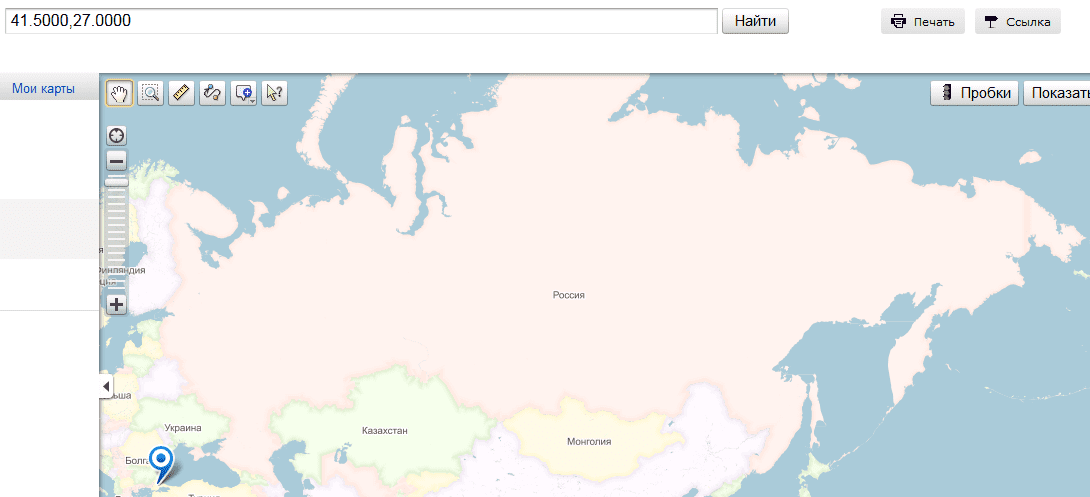Viewport: 1090px width, 497px height.
Task: Click the zoom level slider handle
Action: pos(117,181)
